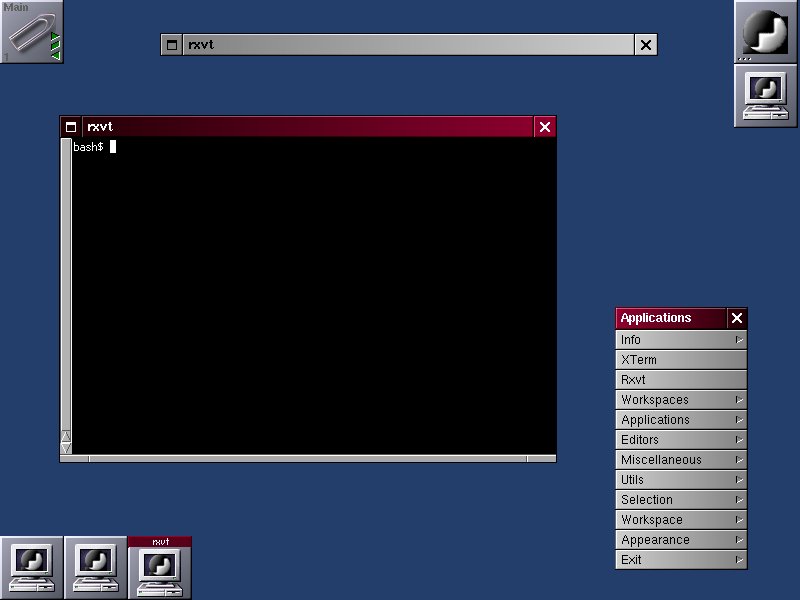Click the previous-workspace green arrow on the clip
800x600 pixels.
tap(56, 55)
